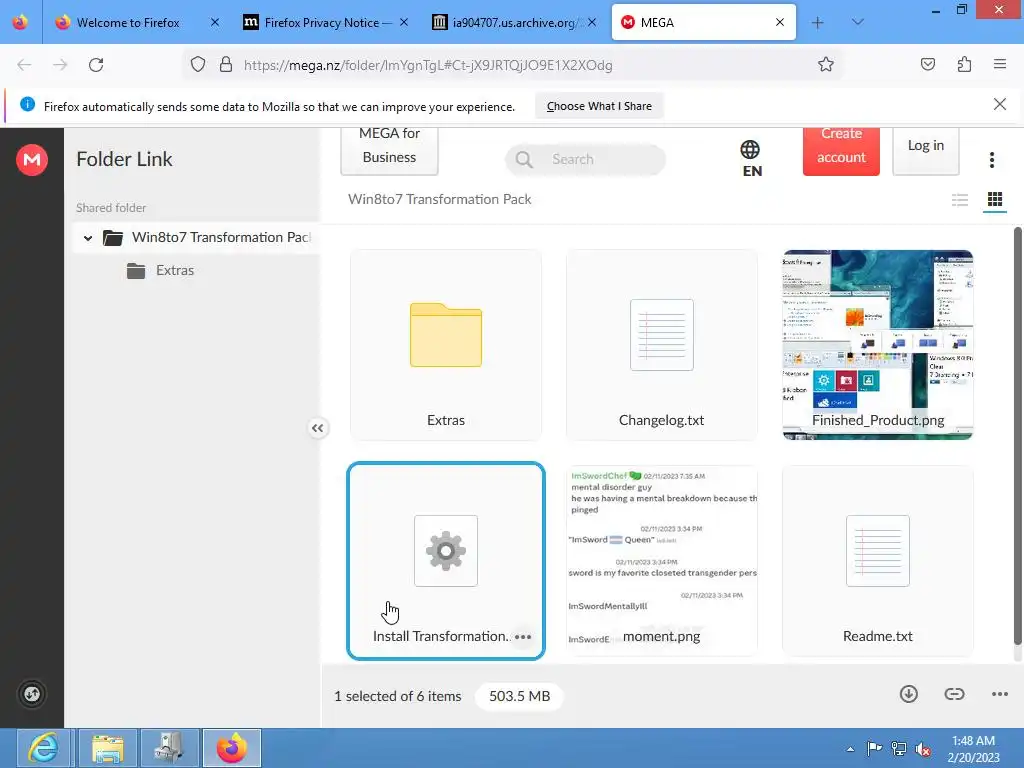The width and height of the screenshot is (1024, 768).
Task: Open a new tab with plus button
Action: tap(818, 23)
